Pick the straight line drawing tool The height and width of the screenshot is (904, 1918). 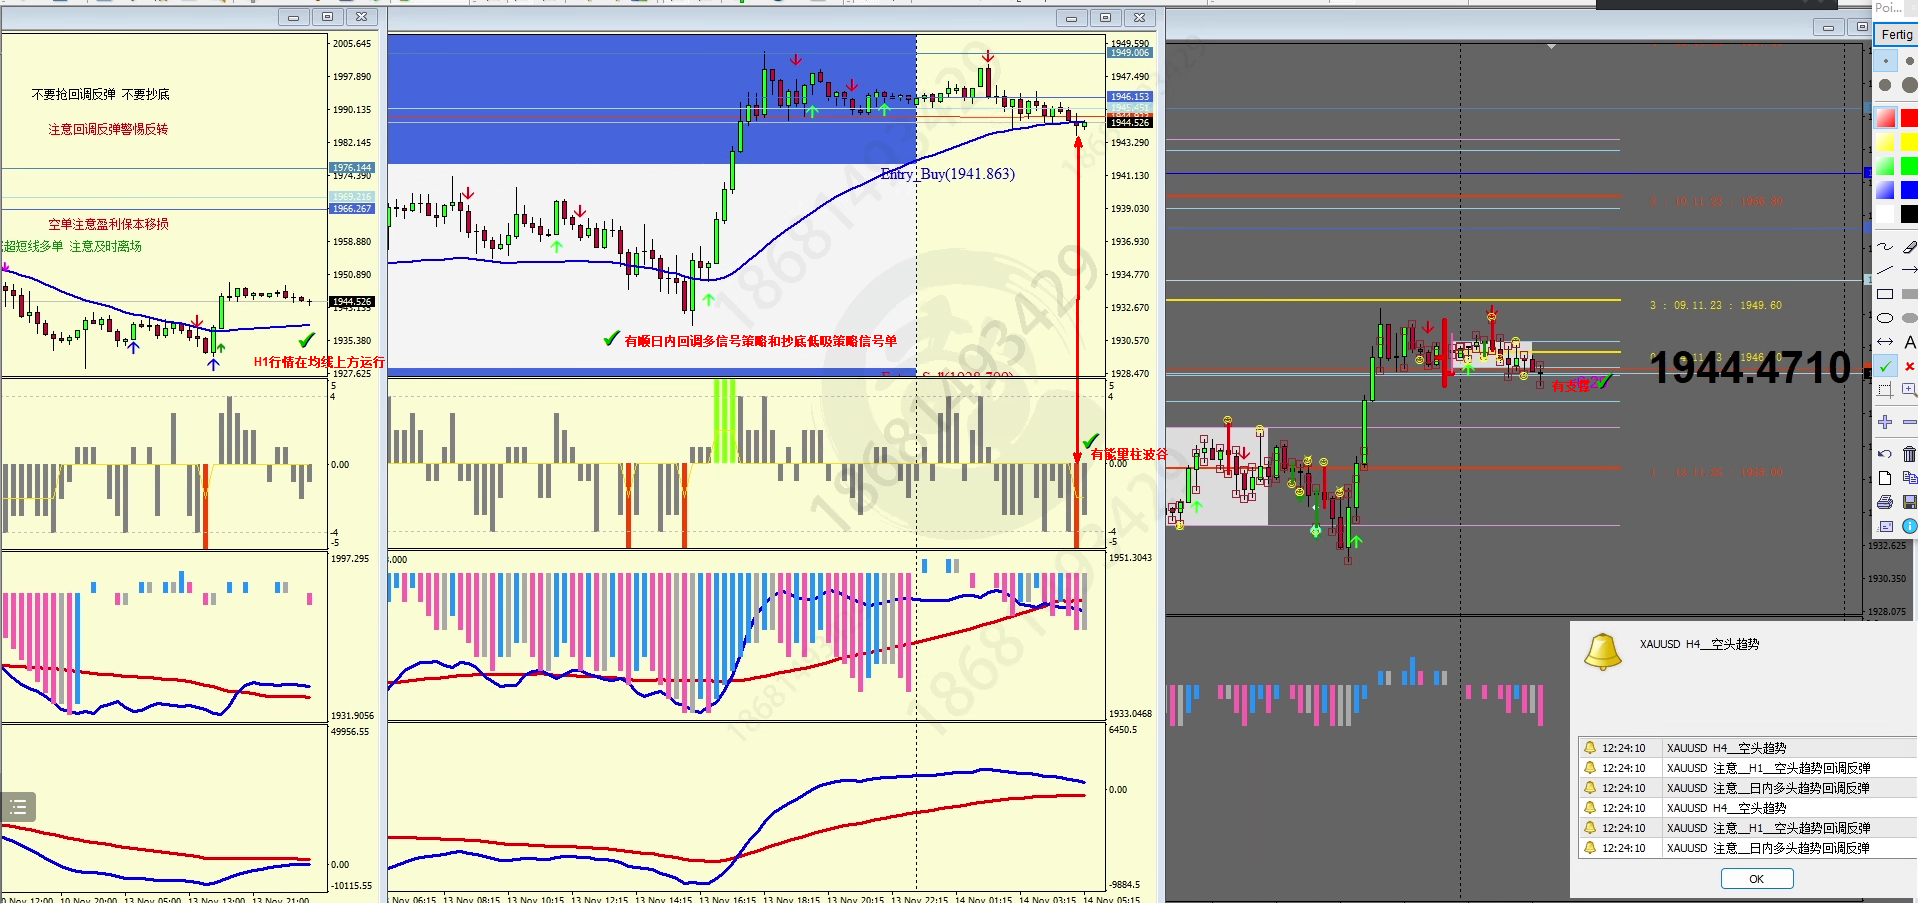click(x=1885, y=270)
